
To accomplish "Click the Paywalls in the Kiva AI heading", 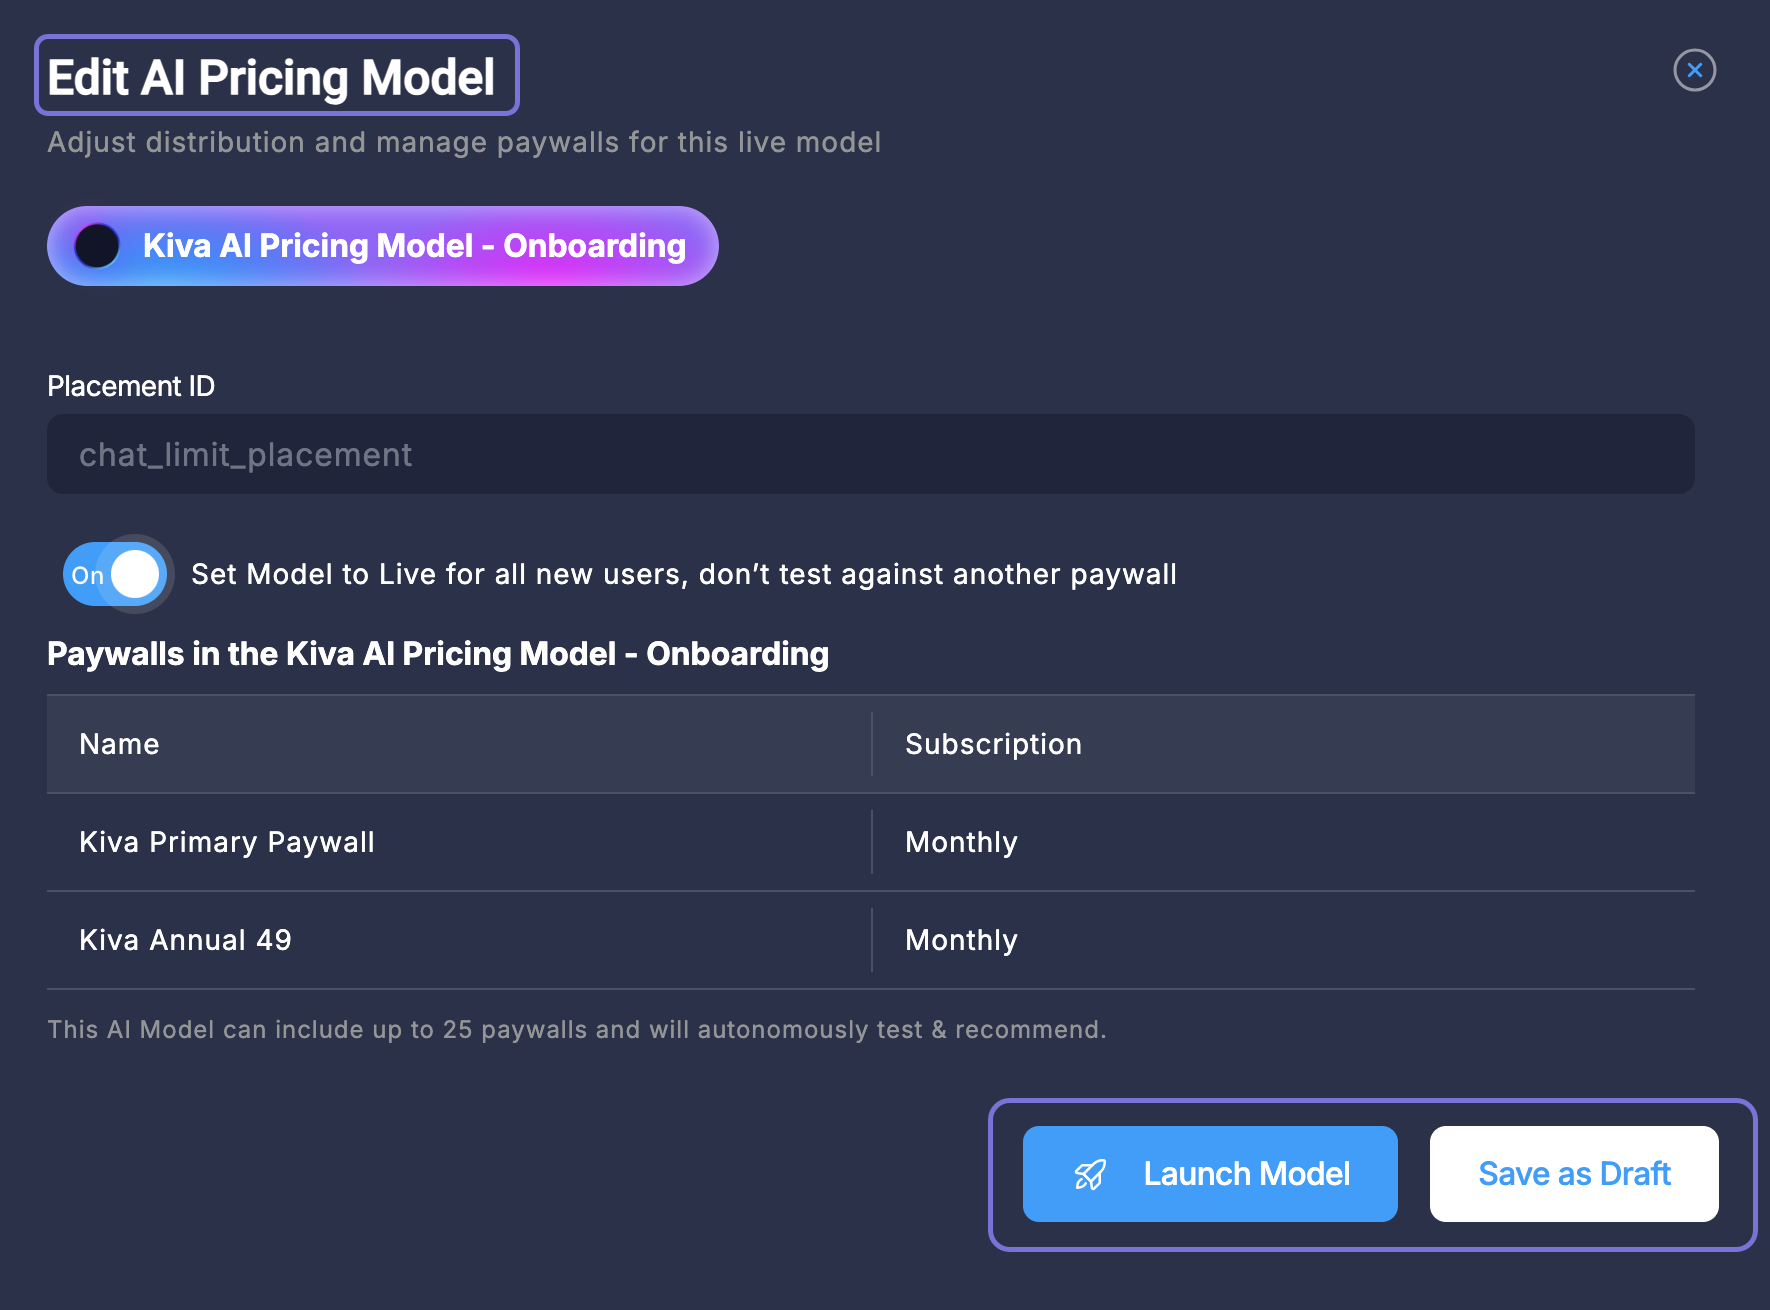I will (x=438, y=654).
